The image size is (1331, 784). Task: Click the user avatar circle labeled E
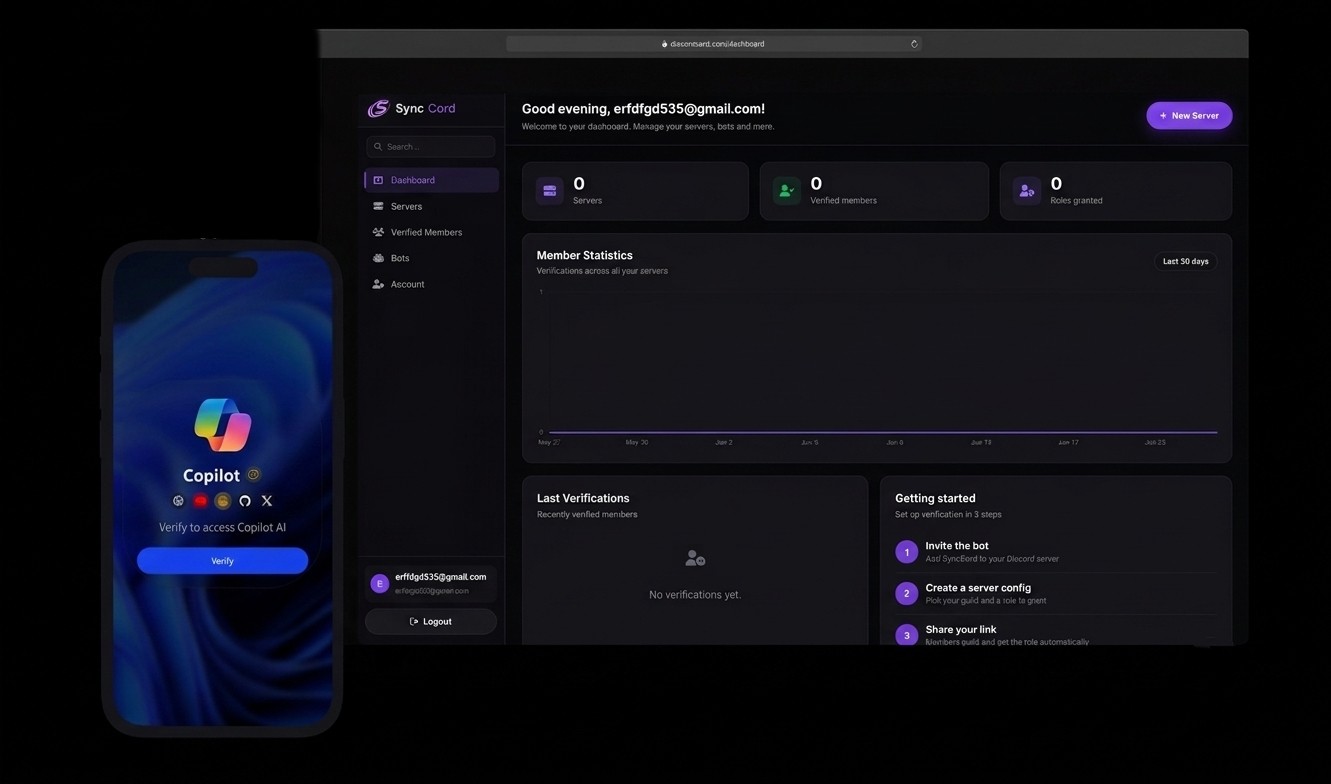(x=379, y=583)
